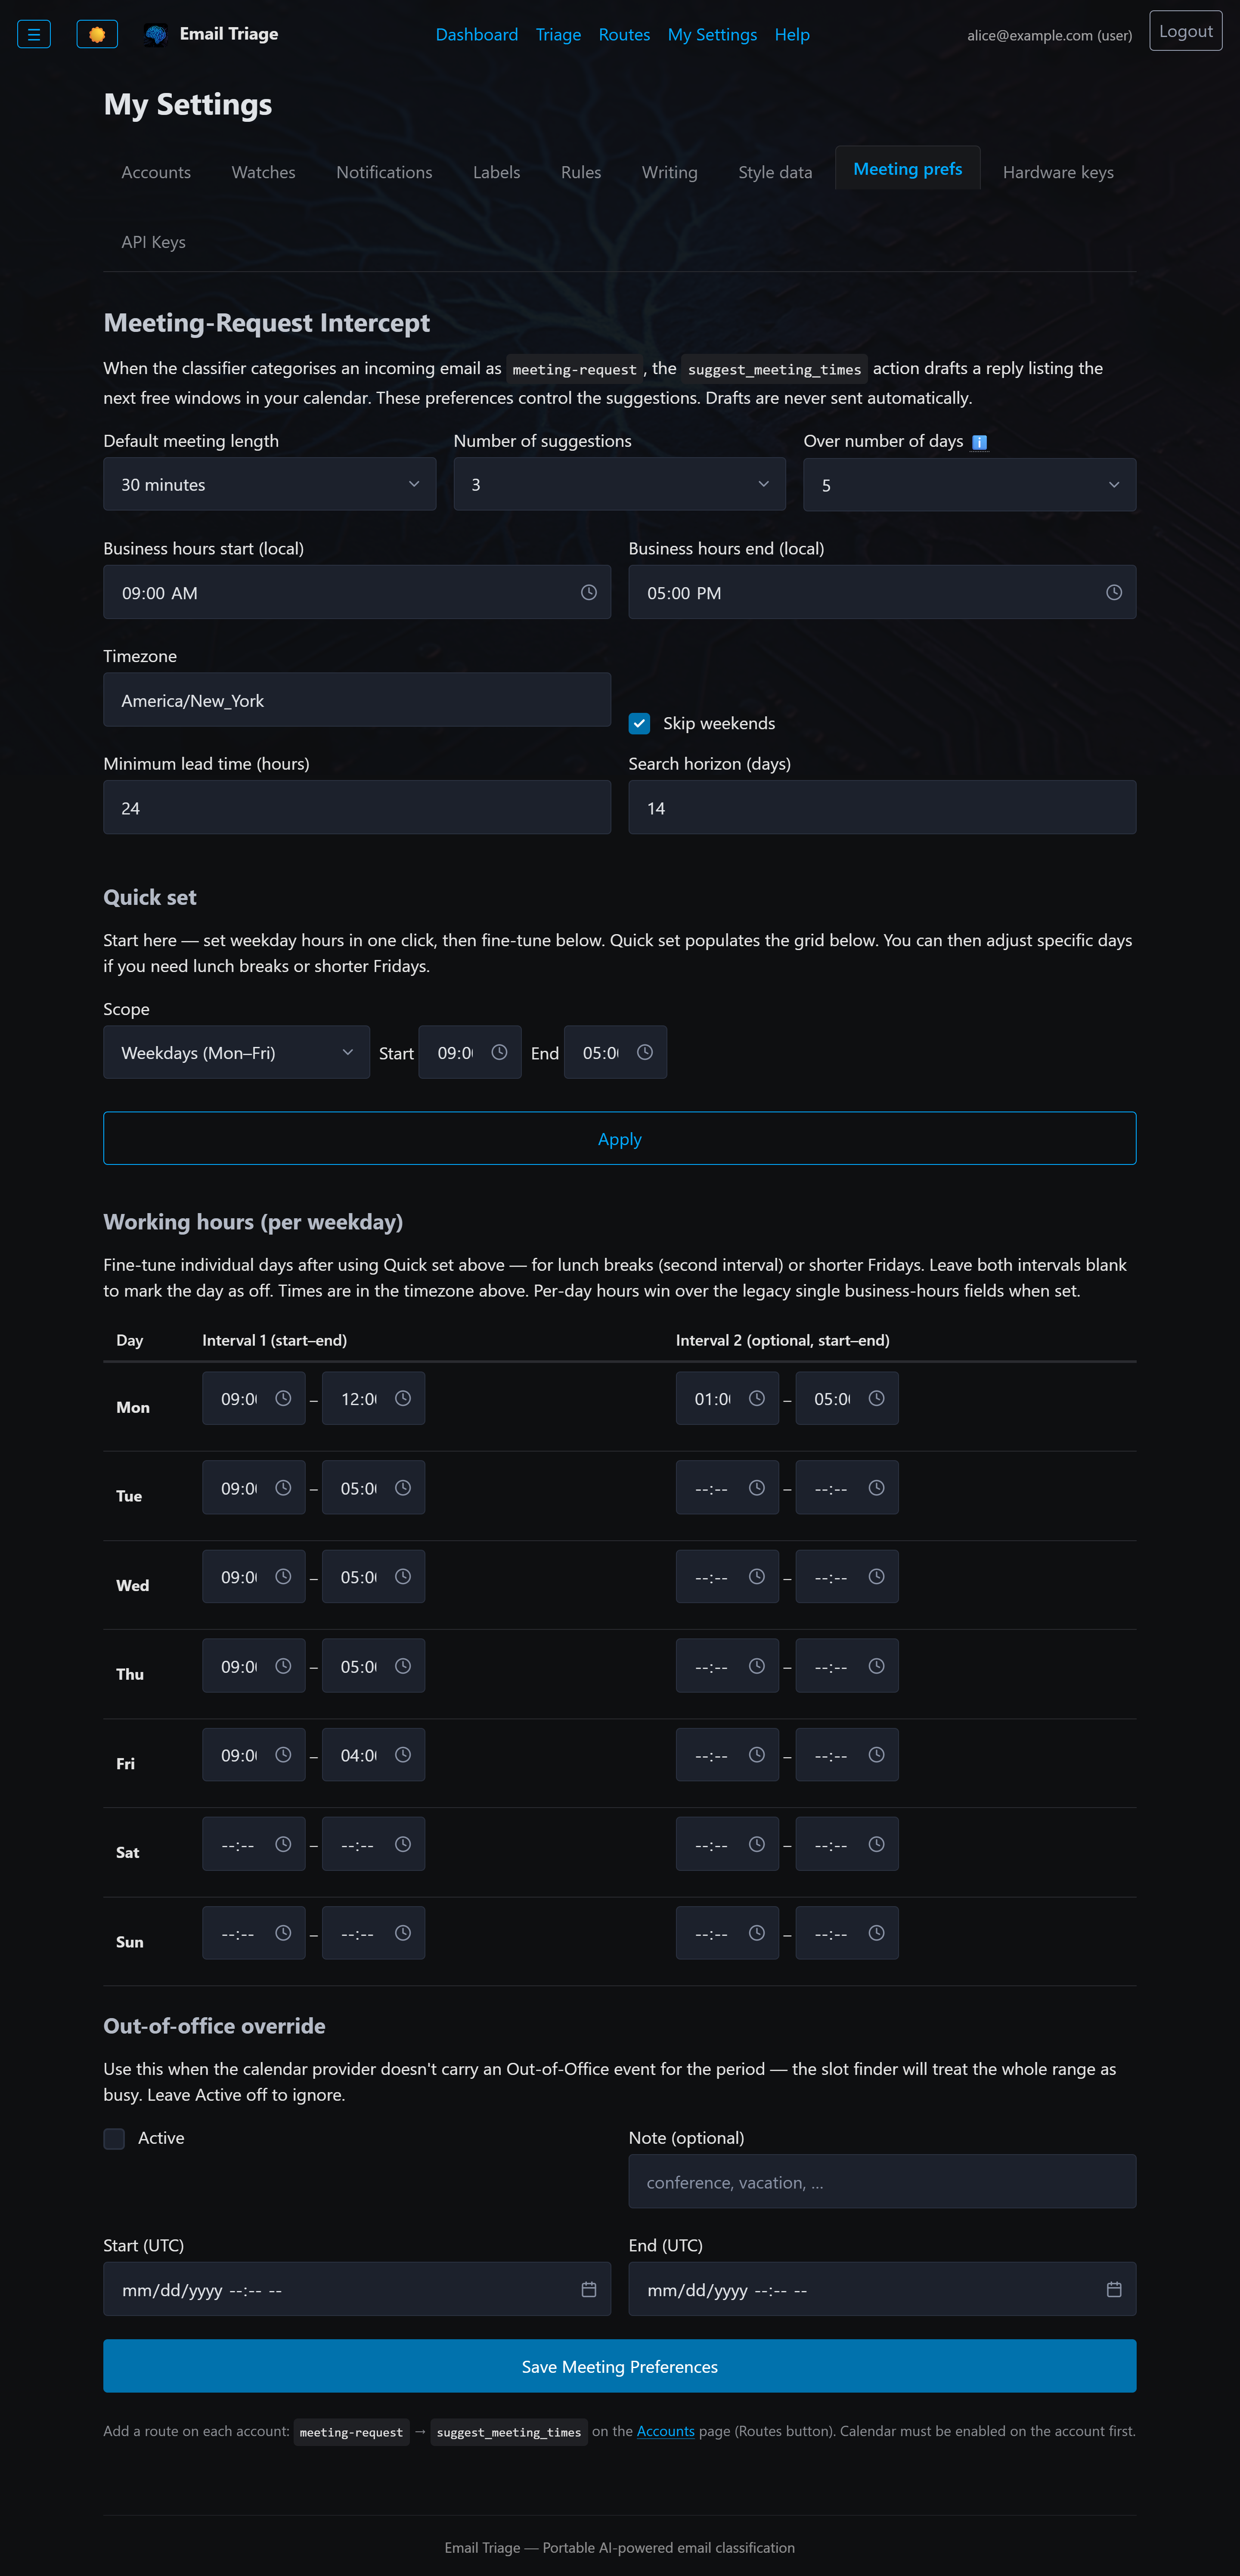Click the Start (UTC) datetime field
The height and width of the screenshot is (2576, 1240).
click(357, 2289)
